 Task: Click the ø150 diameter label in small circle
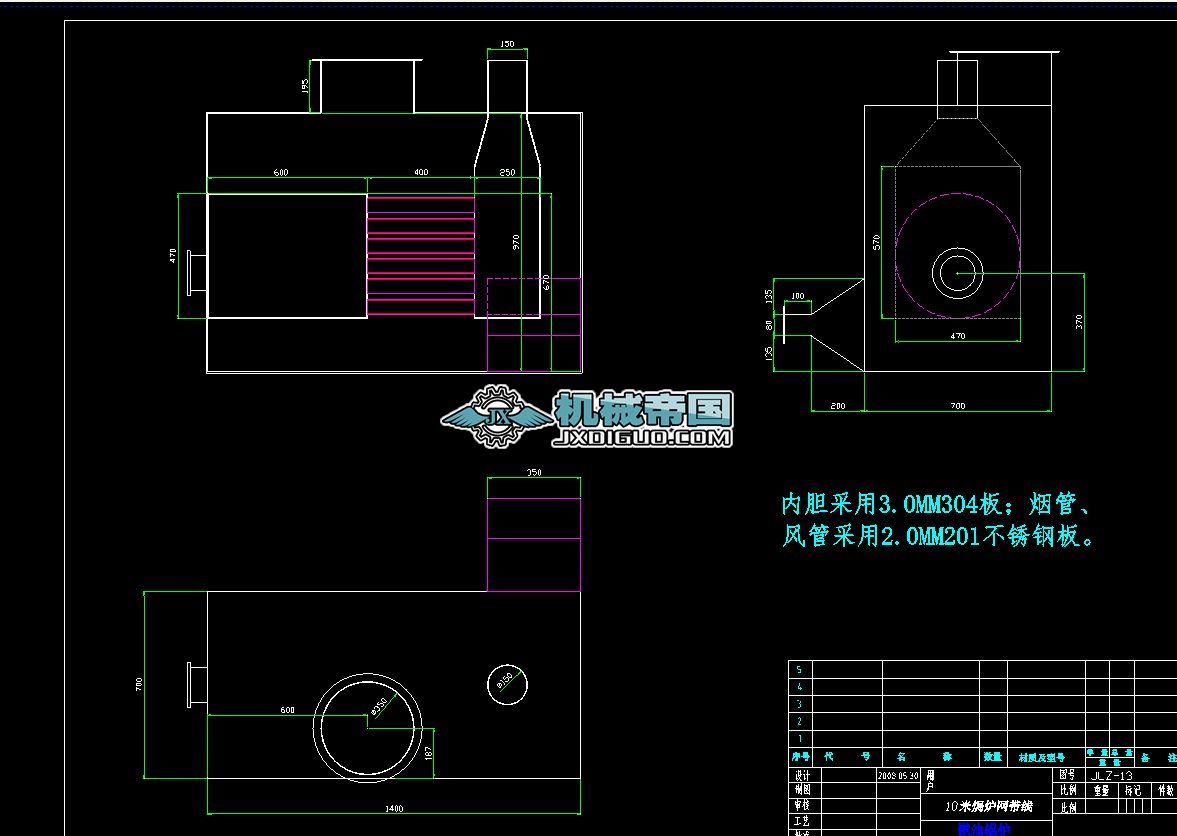[x=505, y=680]
